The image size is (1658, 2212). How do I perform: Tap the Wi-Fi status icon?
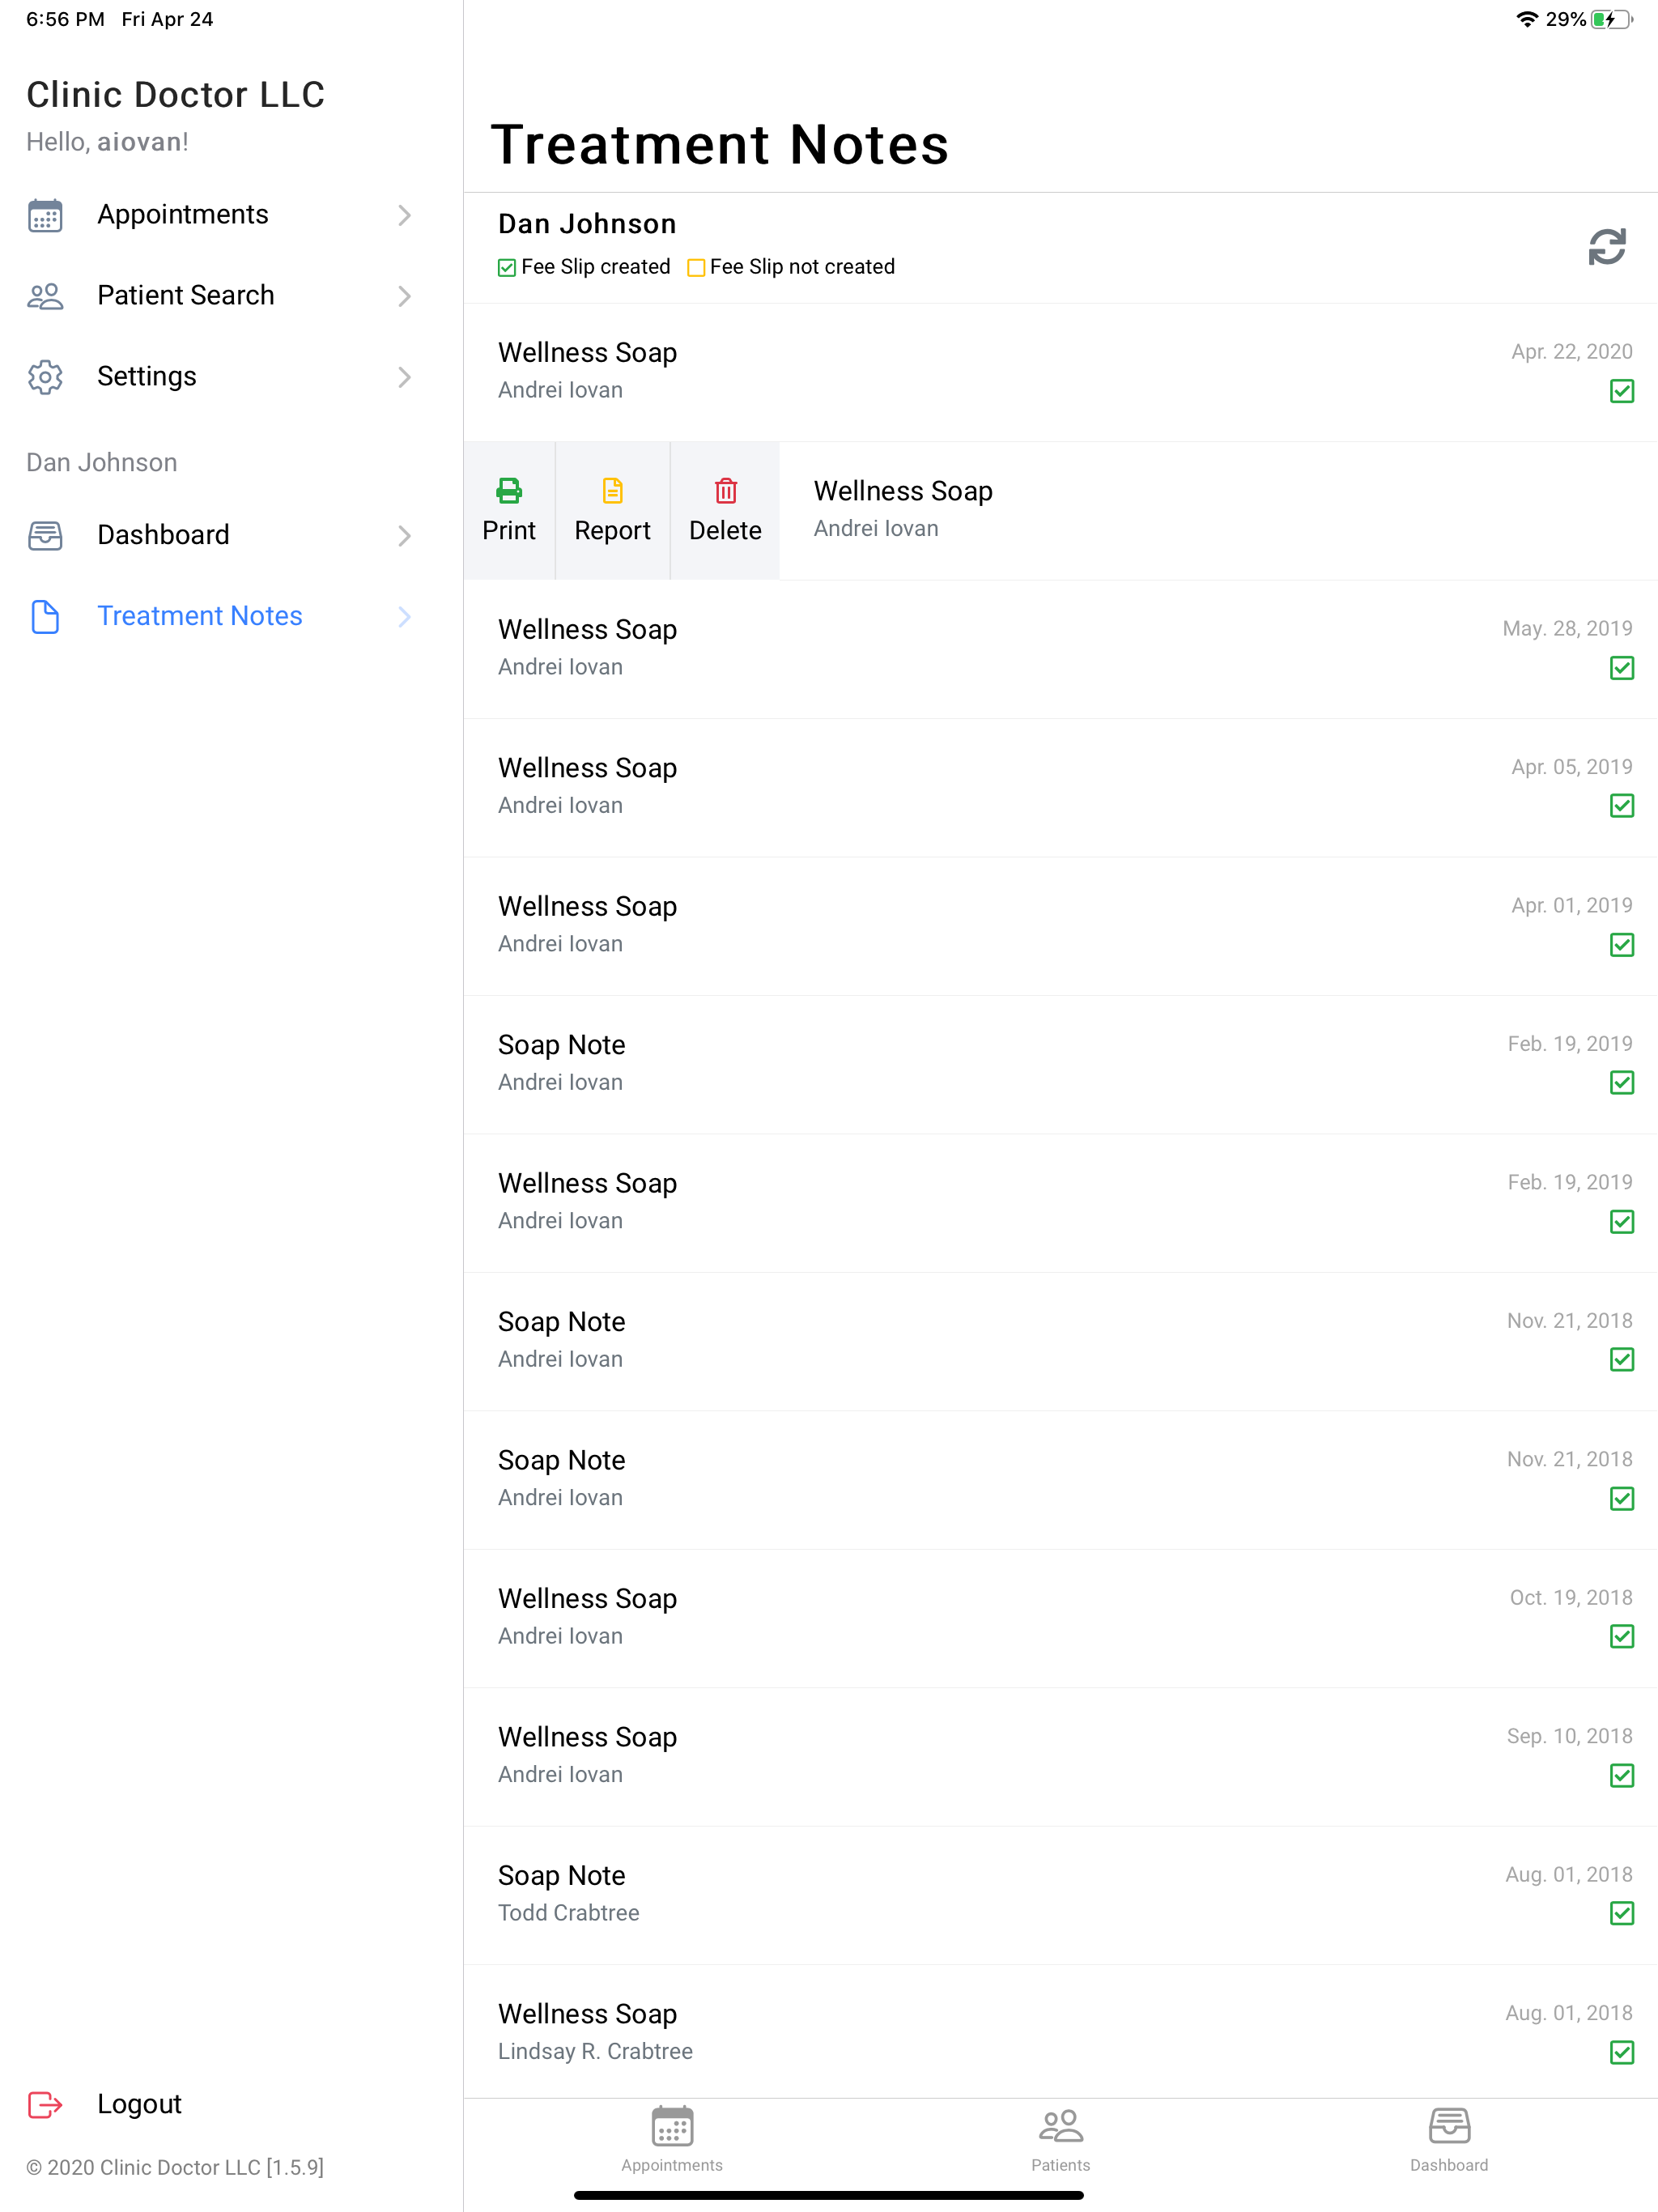click(x=1526, y=19)
